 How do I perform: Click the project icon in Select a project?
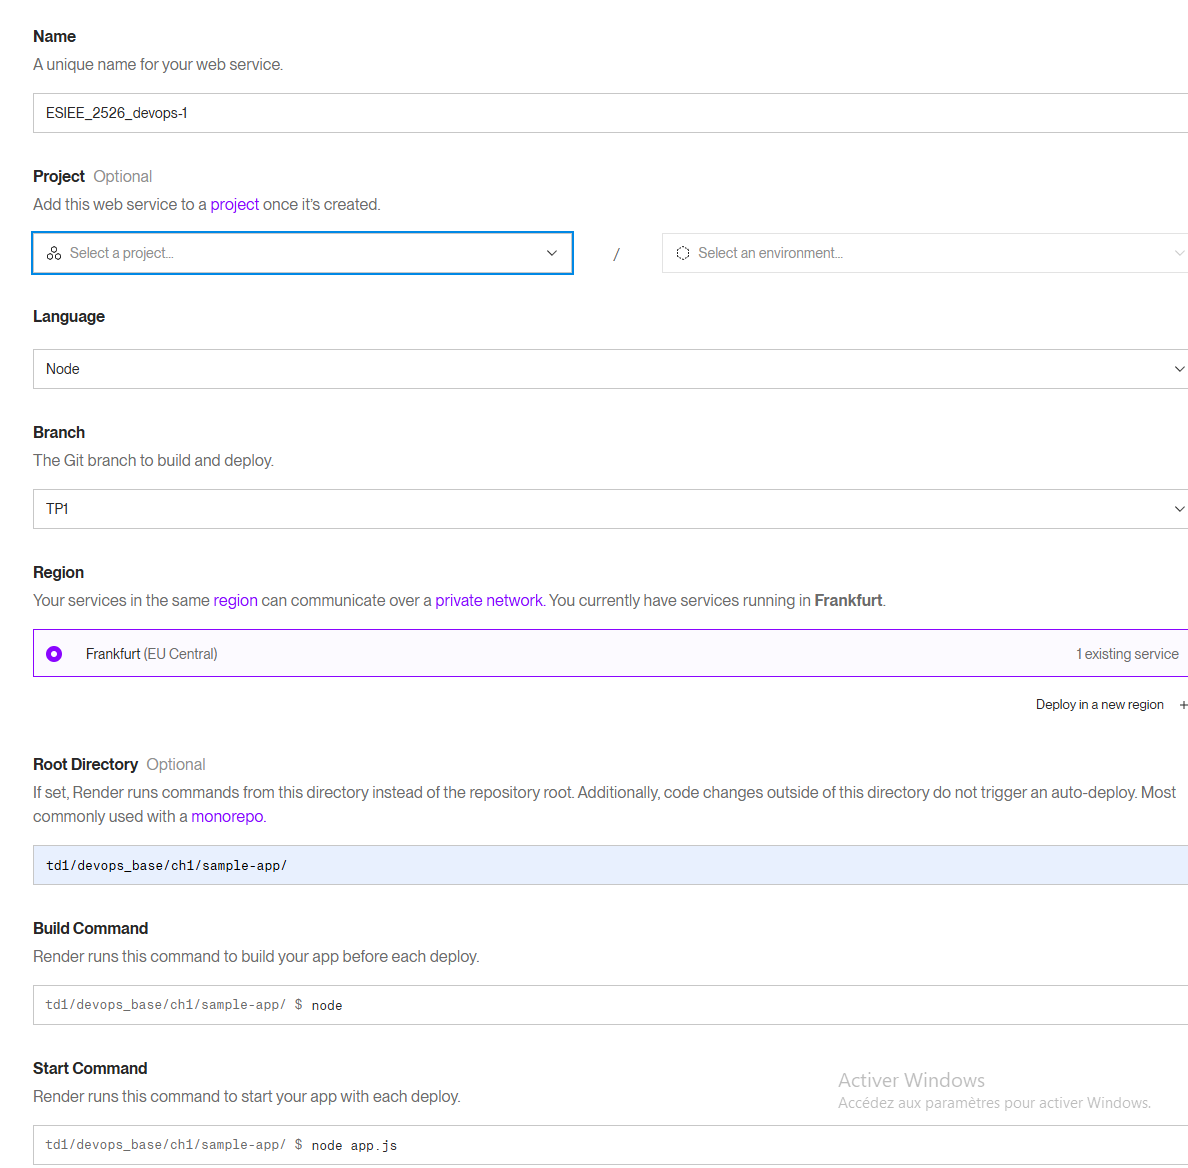click(x=54, y=253)
